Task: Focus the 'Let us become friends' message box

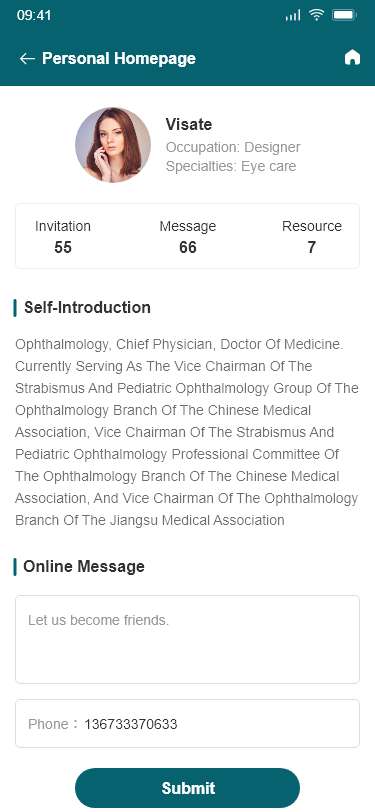Action: pos(188,640)
